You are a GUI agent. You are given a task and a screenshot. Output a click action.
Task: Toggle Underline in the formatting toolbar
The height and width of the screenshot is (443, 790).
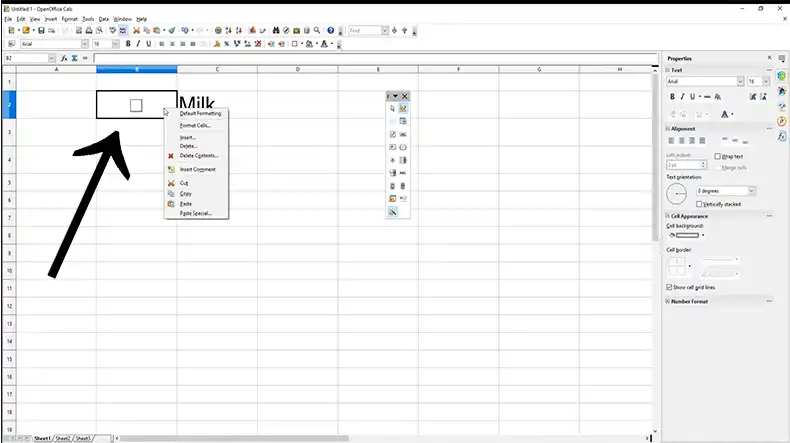click(x=149, y=44)
